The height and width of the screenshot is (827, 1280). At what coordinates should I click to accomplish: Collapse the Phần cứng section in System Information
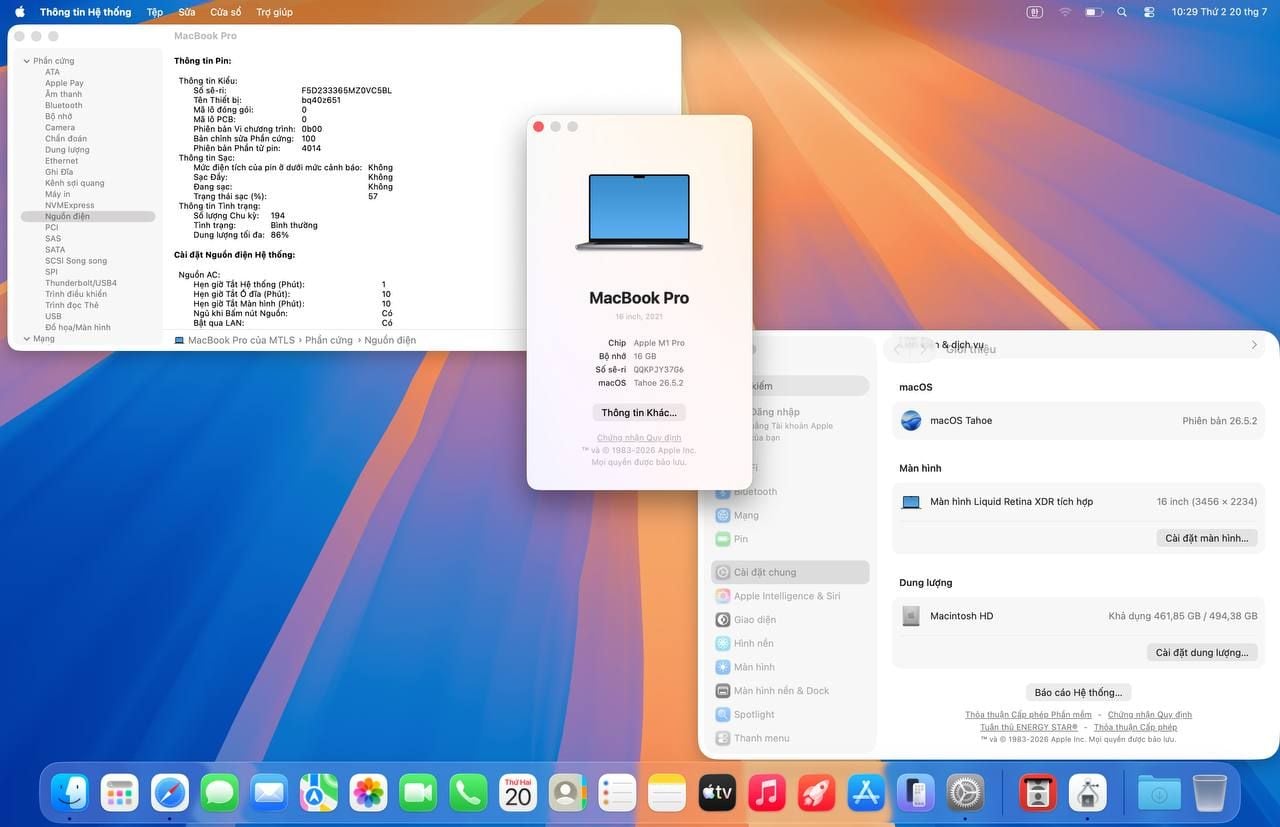(x=25, y=61)
